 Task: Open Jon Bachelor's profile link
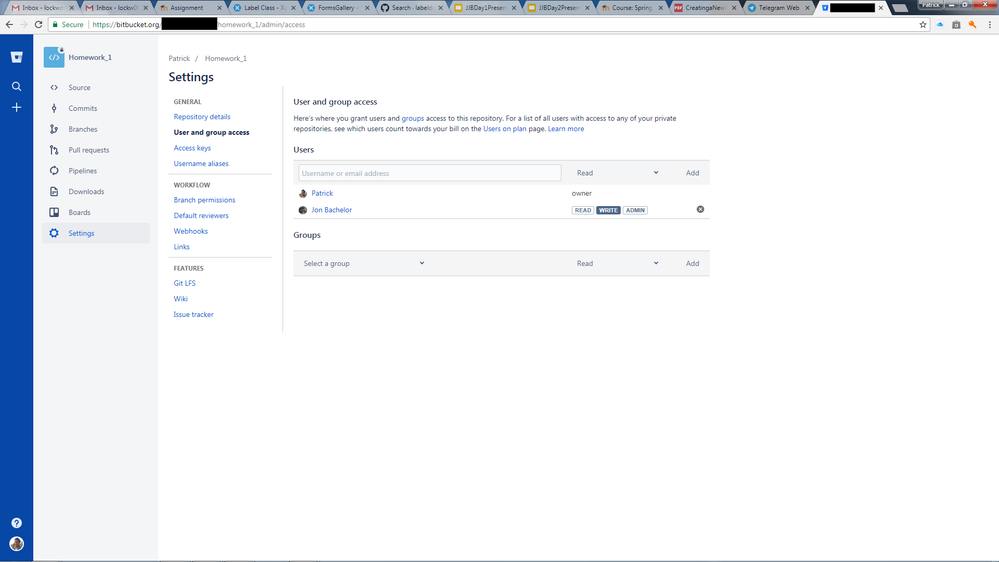pyautogui.click(x=331, y=210)
